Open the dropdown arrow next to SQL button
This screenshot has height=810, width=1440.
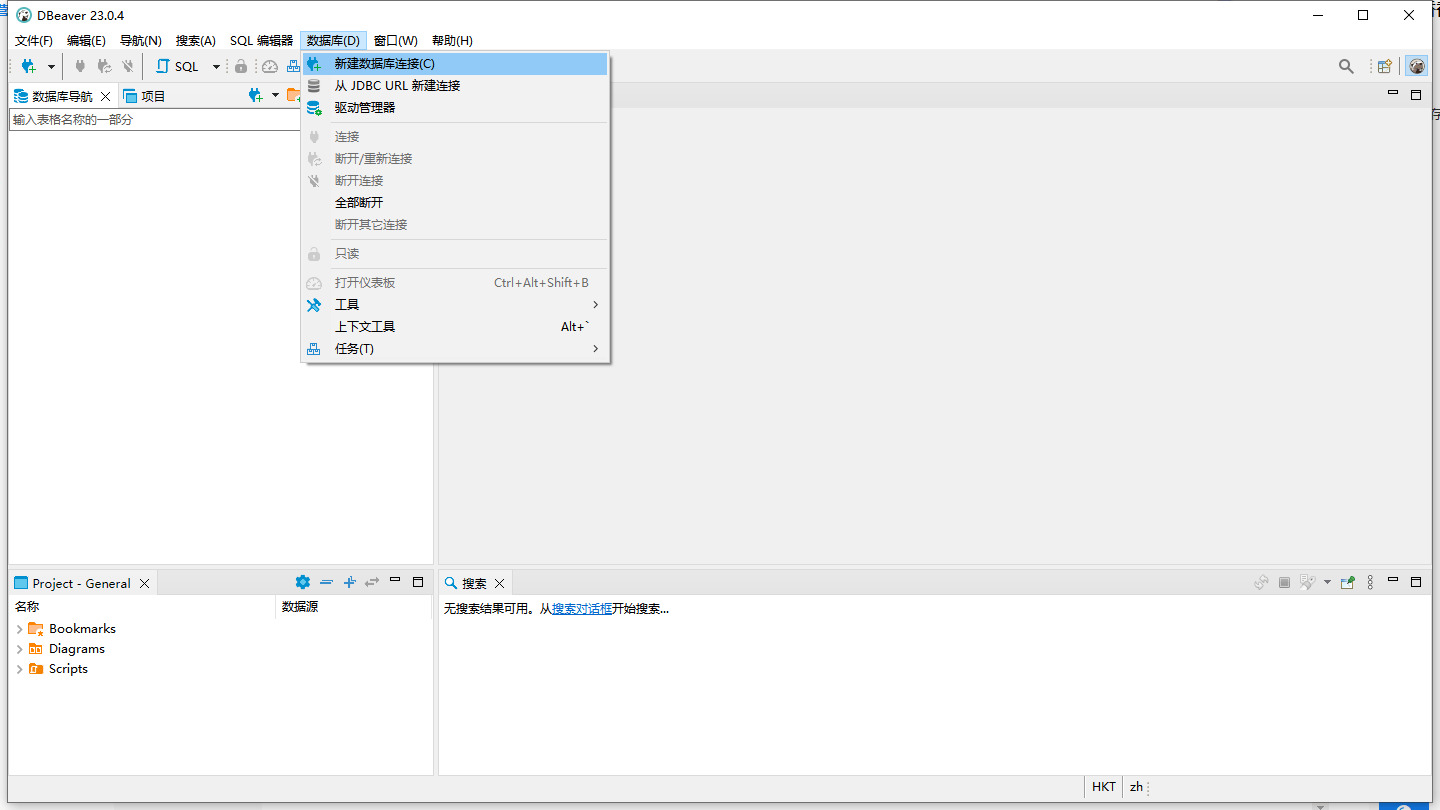point(216,67)
